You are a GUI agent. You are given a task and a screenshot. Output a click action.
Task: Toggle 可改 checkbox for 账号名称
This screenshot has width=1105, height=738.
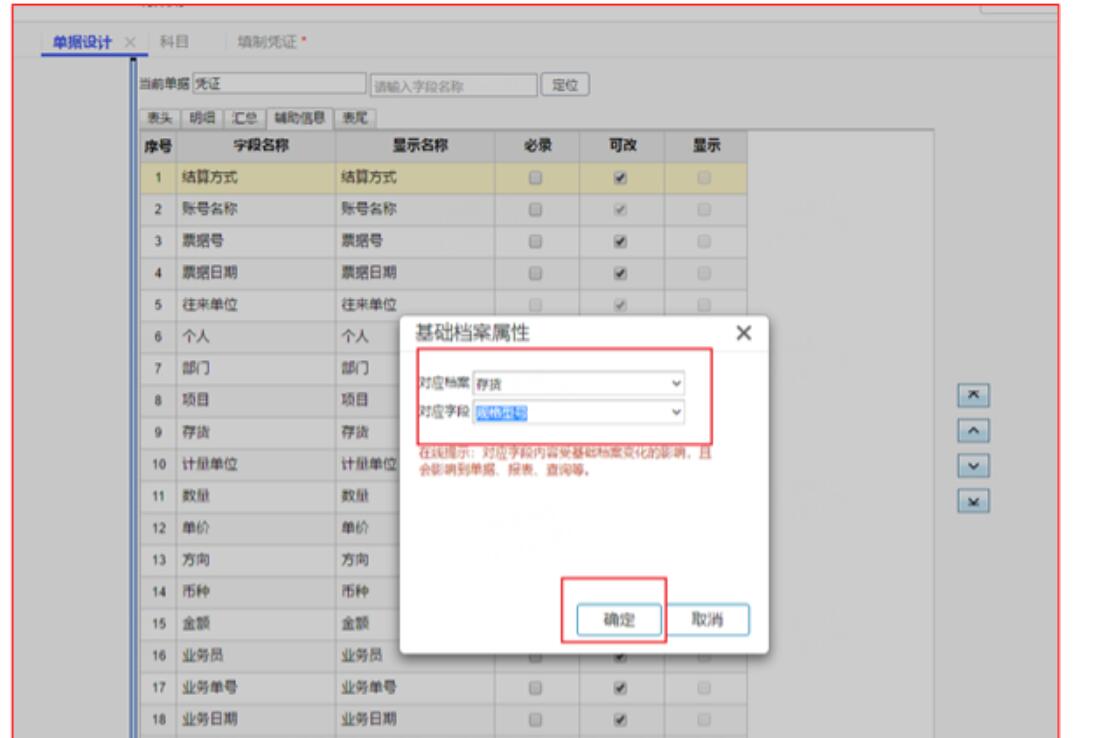pos(620,209)
